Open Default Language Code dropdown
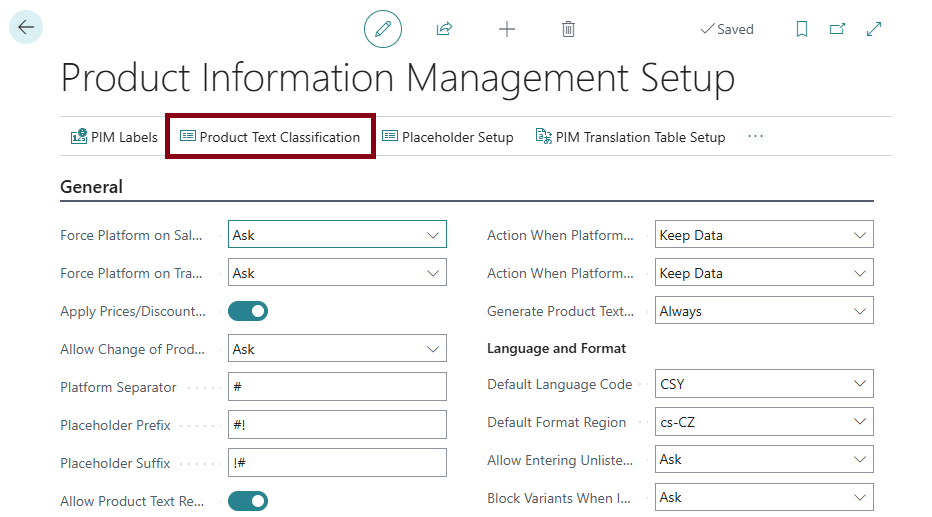Screen dimensions: 932x517 764,384
